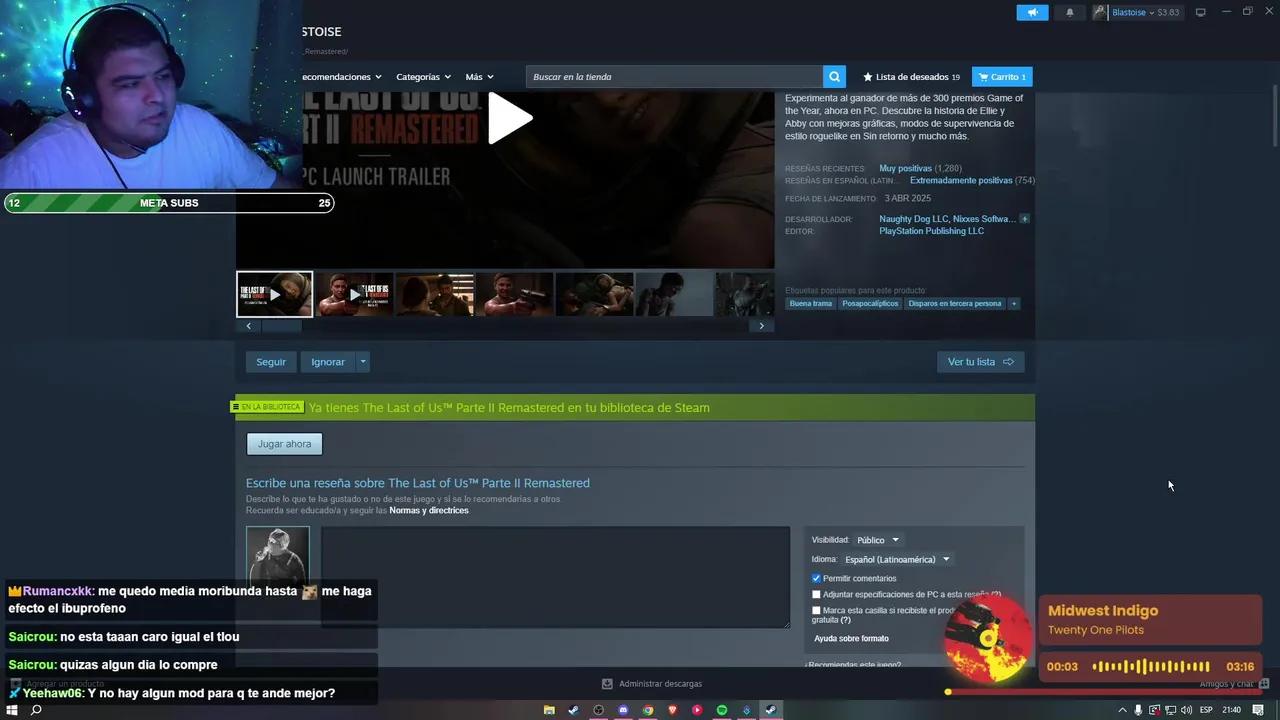The image size is (1280, 720).
Task: Click 'Administrar descargas' at bottom
Action: coord(652,684)
